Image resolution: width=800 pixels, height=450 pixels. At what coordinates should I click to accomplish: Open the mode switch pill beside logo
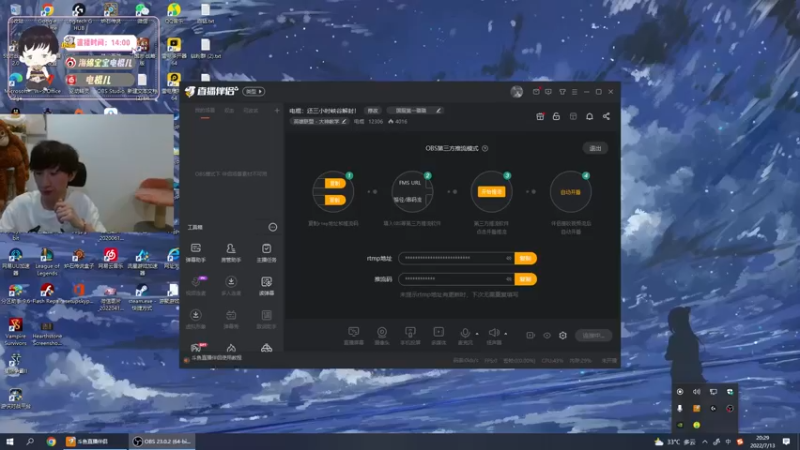[254, 91]
